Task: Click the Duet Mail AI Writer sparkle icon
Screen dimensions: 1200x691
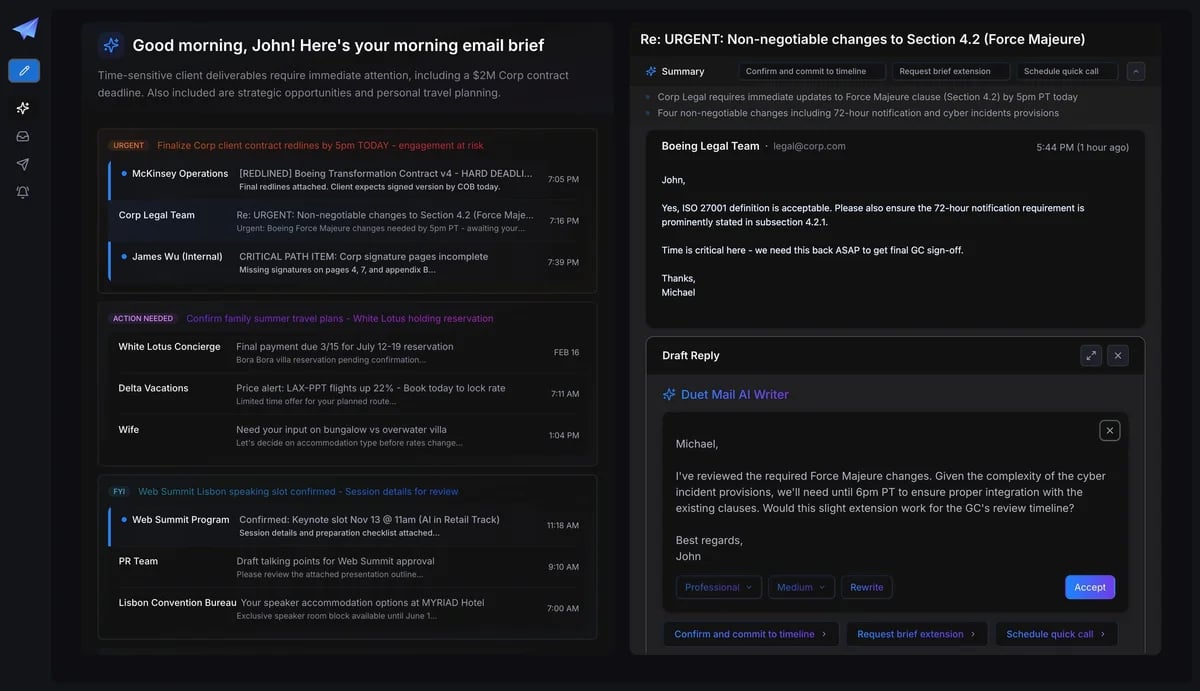Action: tap(669, 395)
